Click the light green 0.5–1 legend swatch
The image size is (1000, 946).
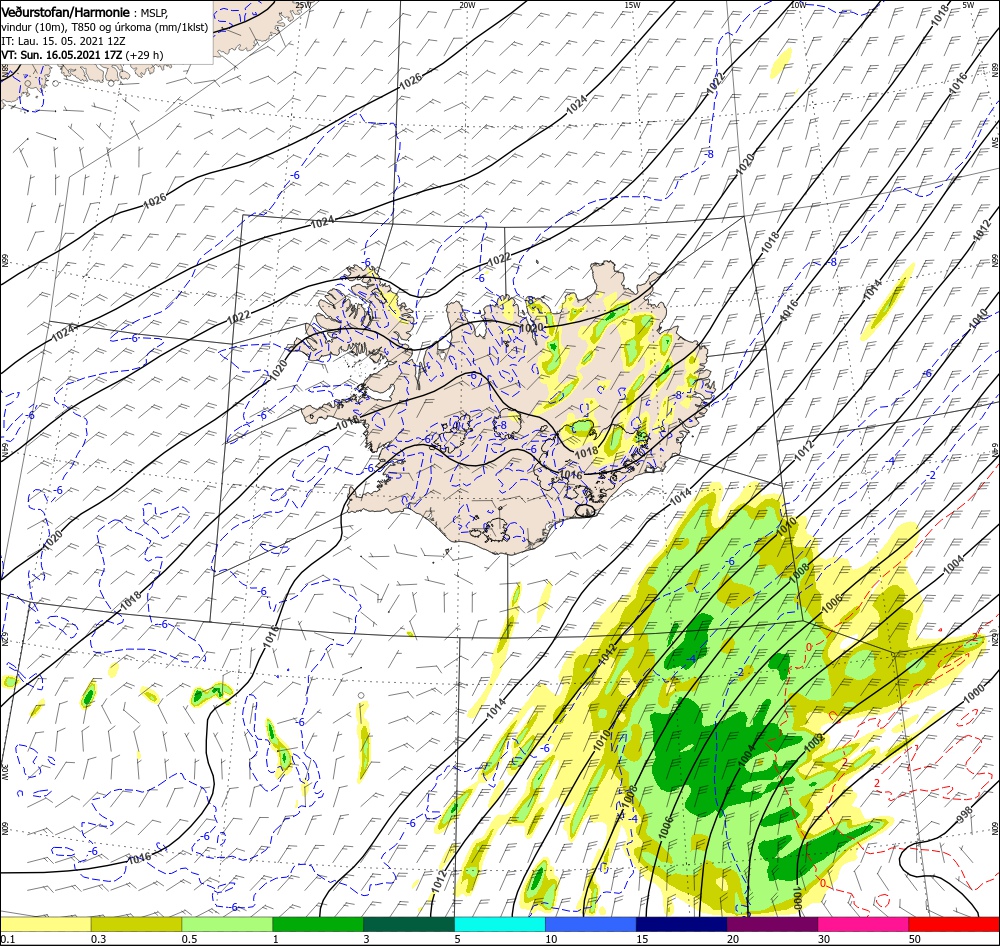tap(227, 924)
